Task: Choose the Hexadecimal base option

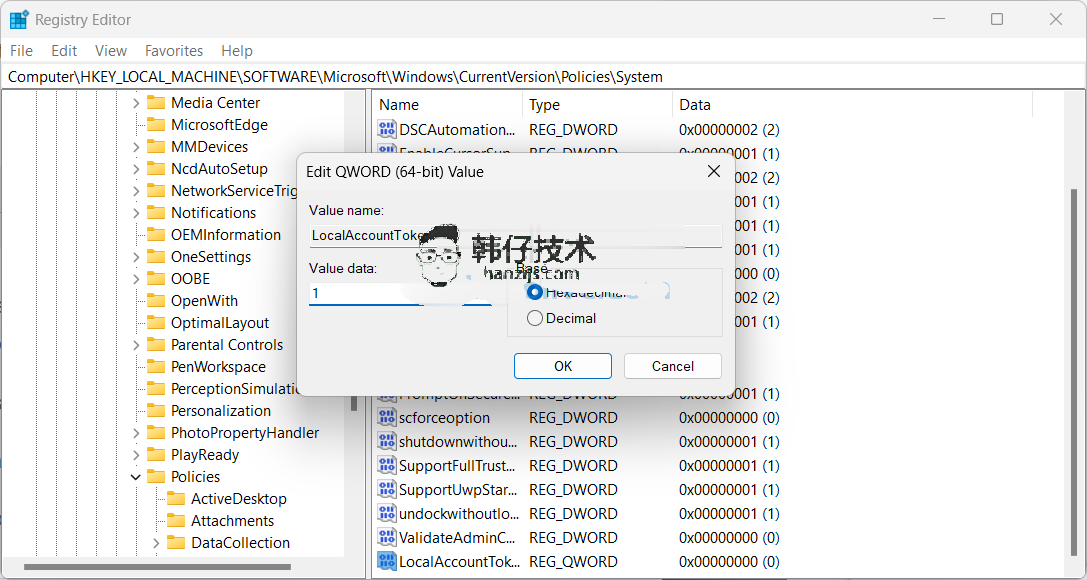Action: tap(534, 292)
